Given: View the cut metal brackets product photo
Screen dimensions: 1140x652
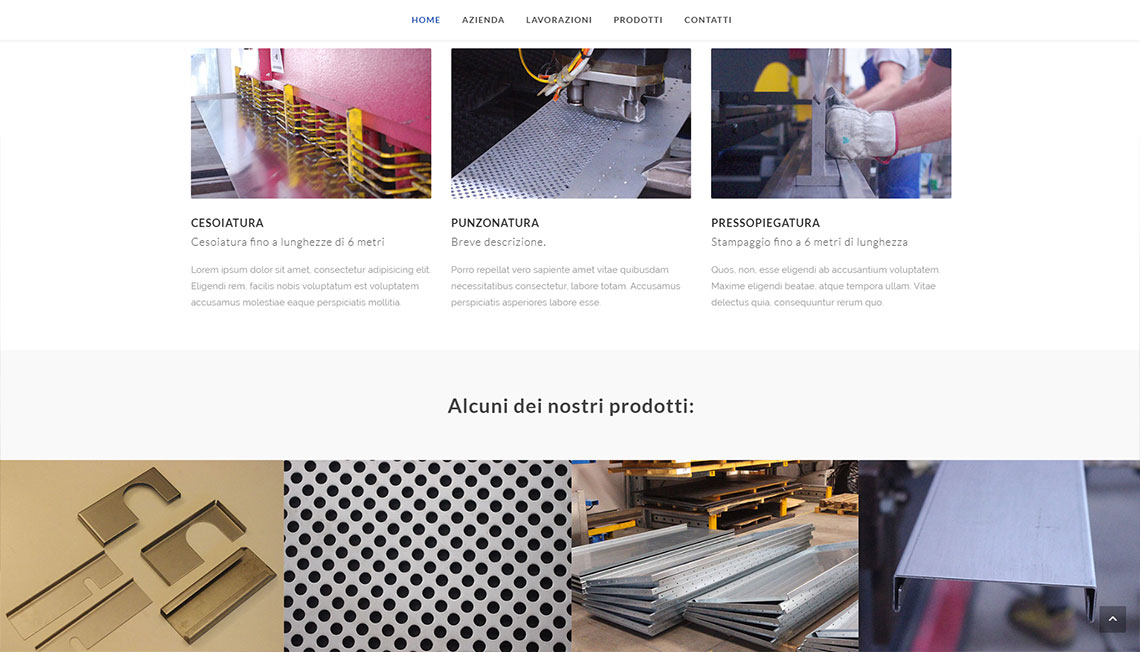Looking at the screenshot, I should coord(142,556).
